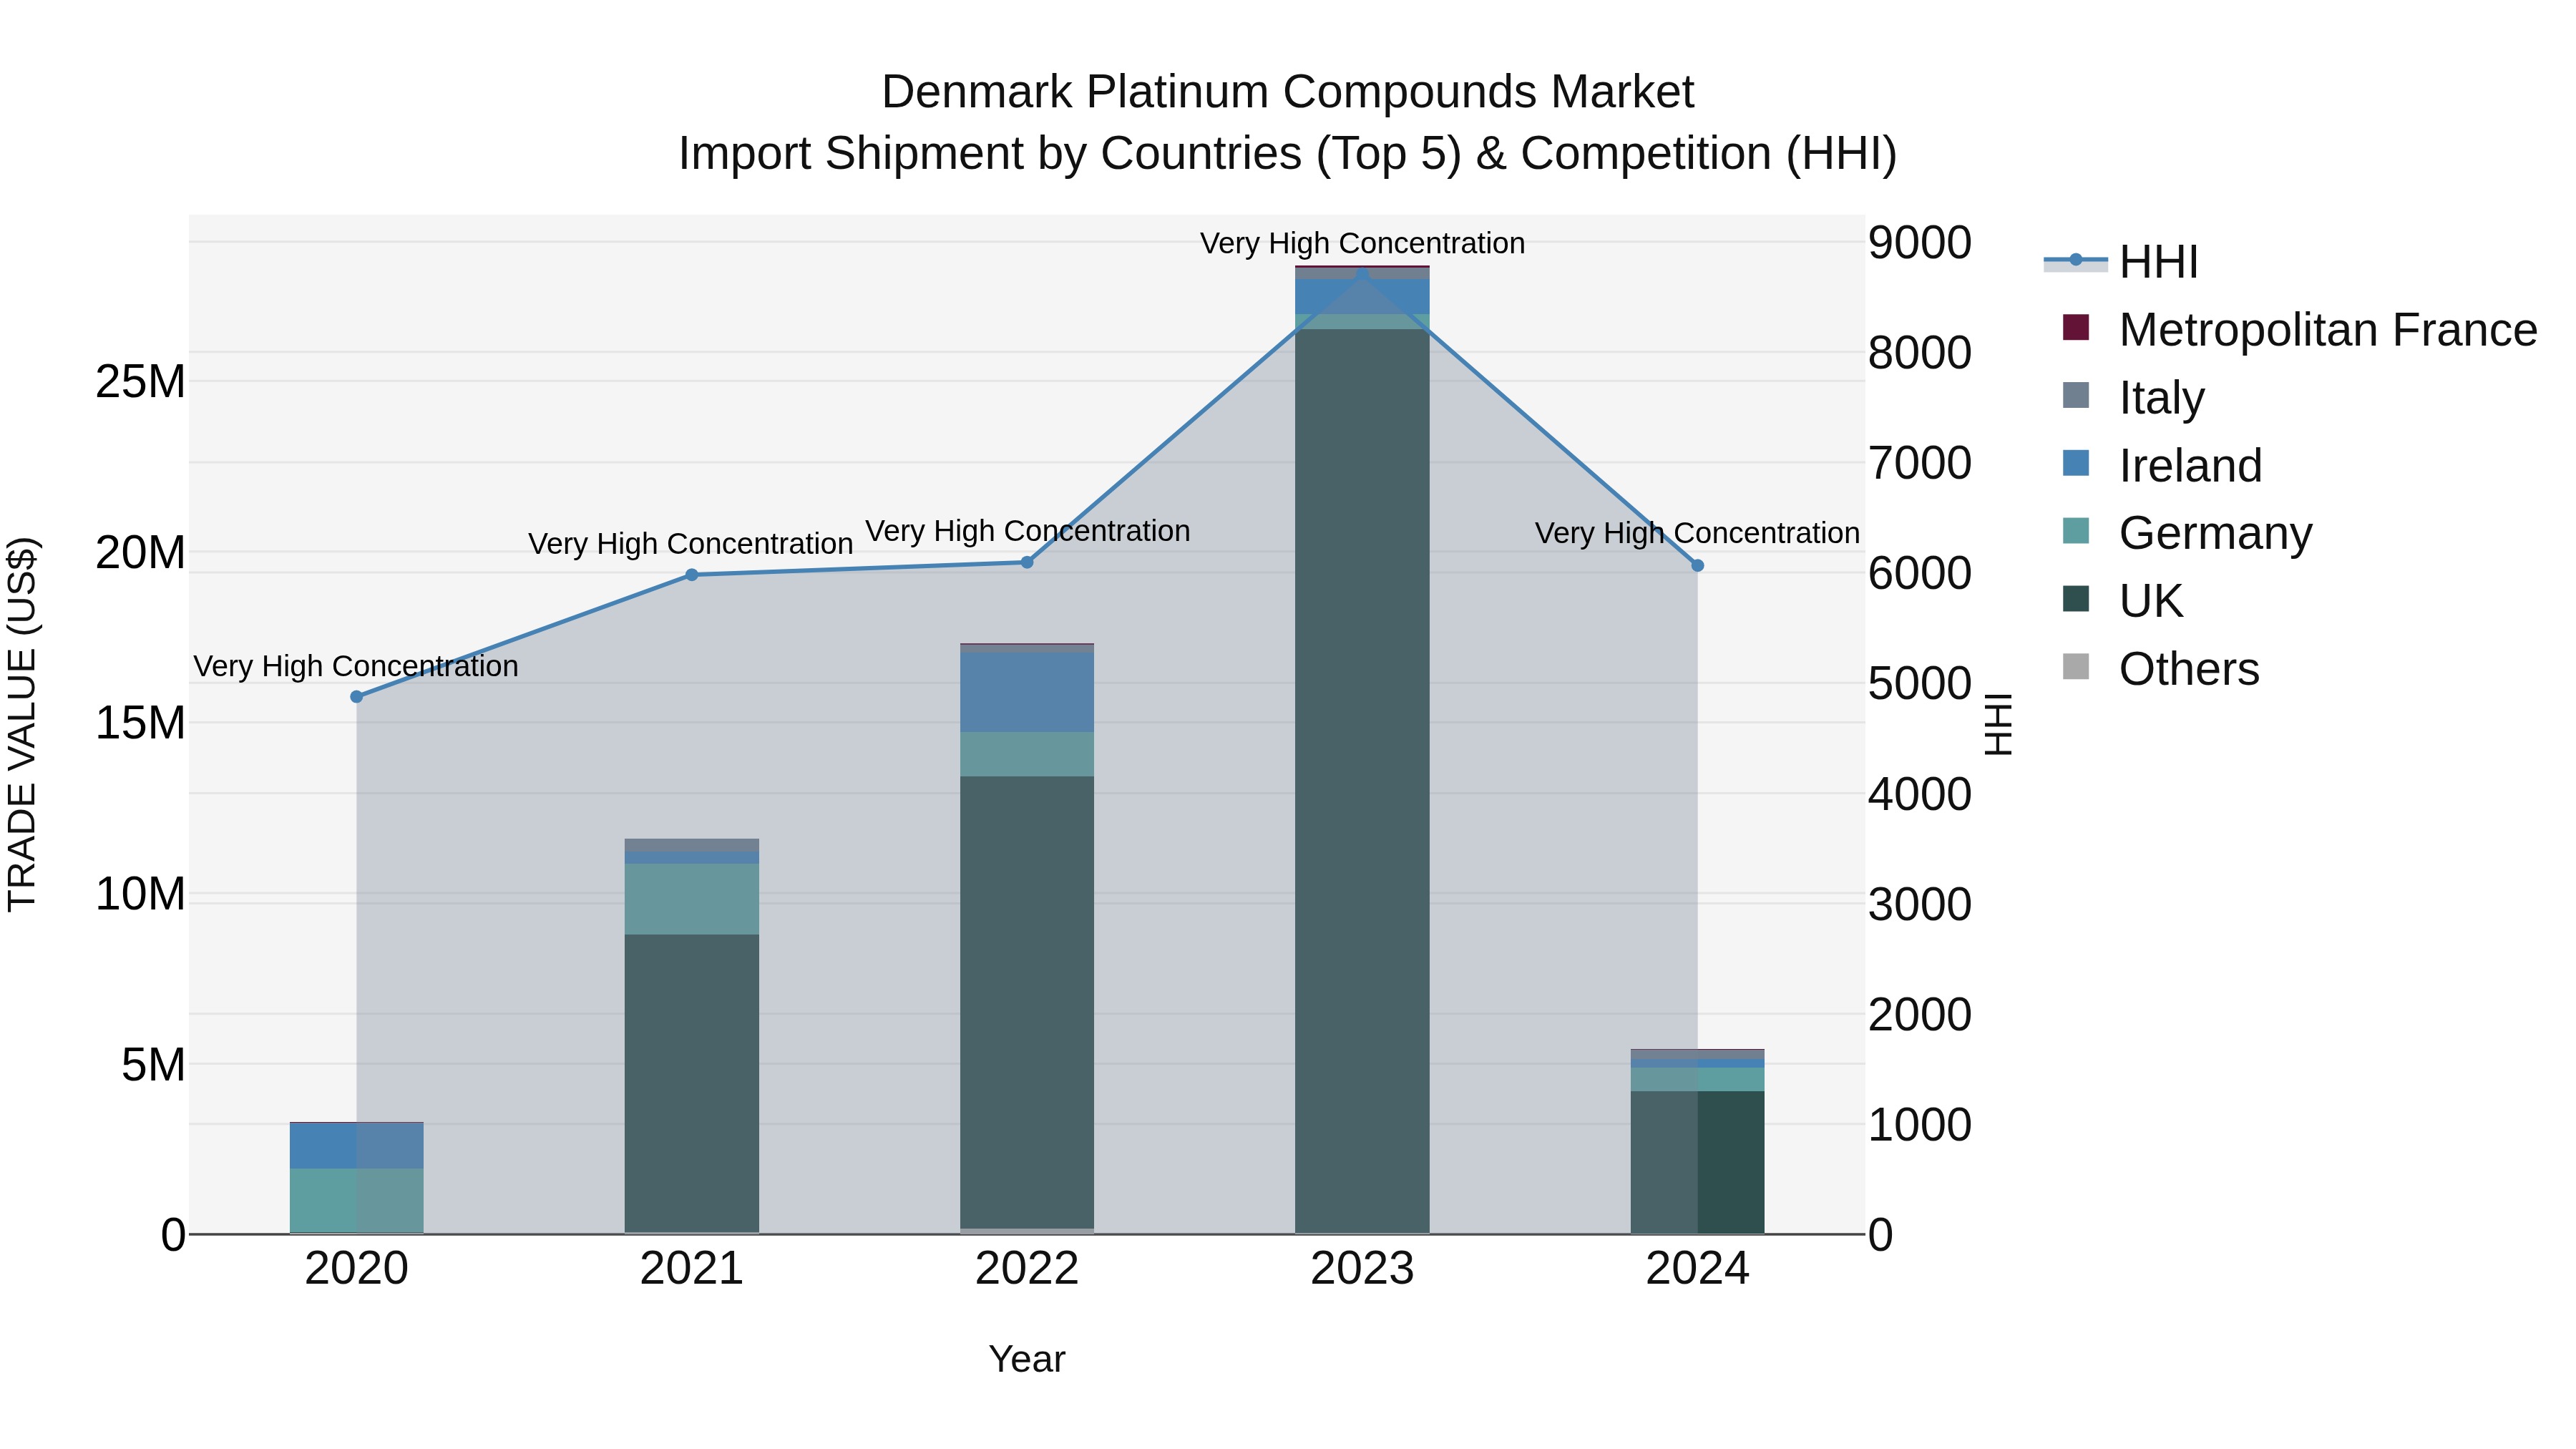Click the HHI line legend marker

[x=2076, y=260]
